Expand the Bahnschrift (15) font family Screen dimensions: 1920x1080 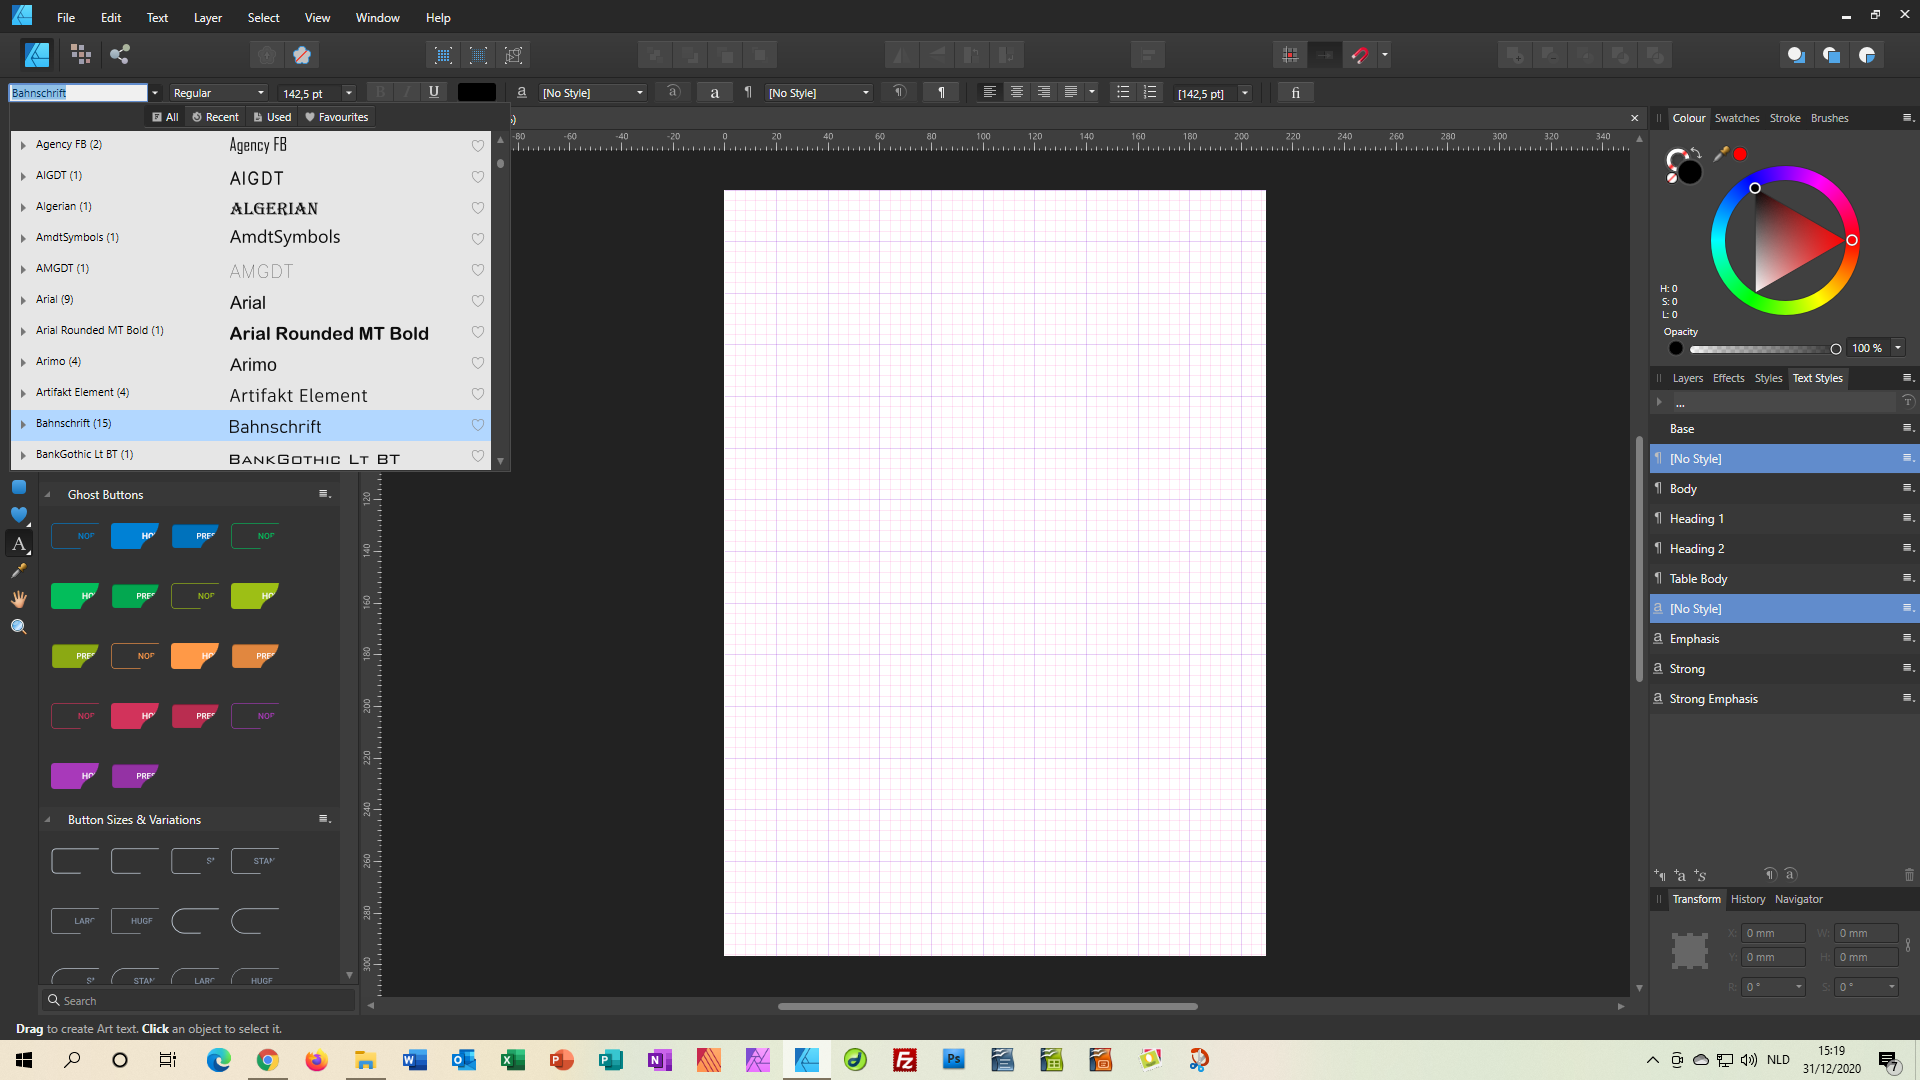[23, 424]
